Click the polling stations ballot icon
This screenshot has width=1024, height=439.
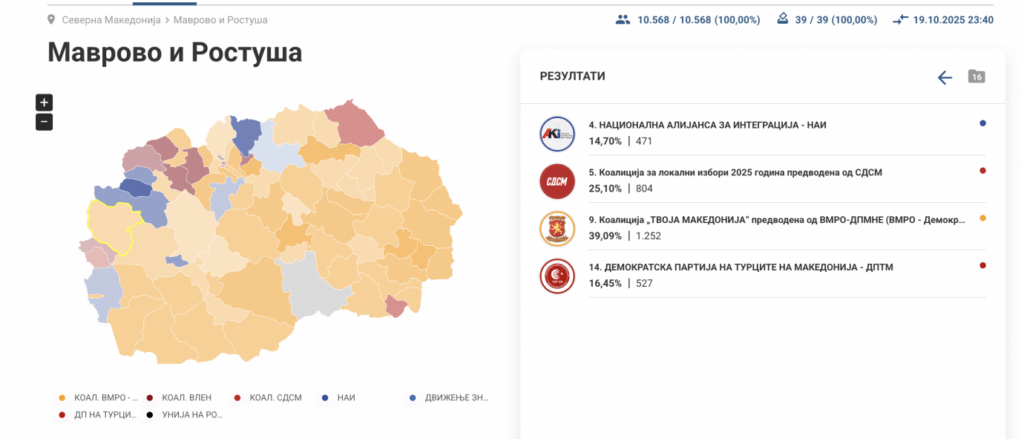pos(782,19)
